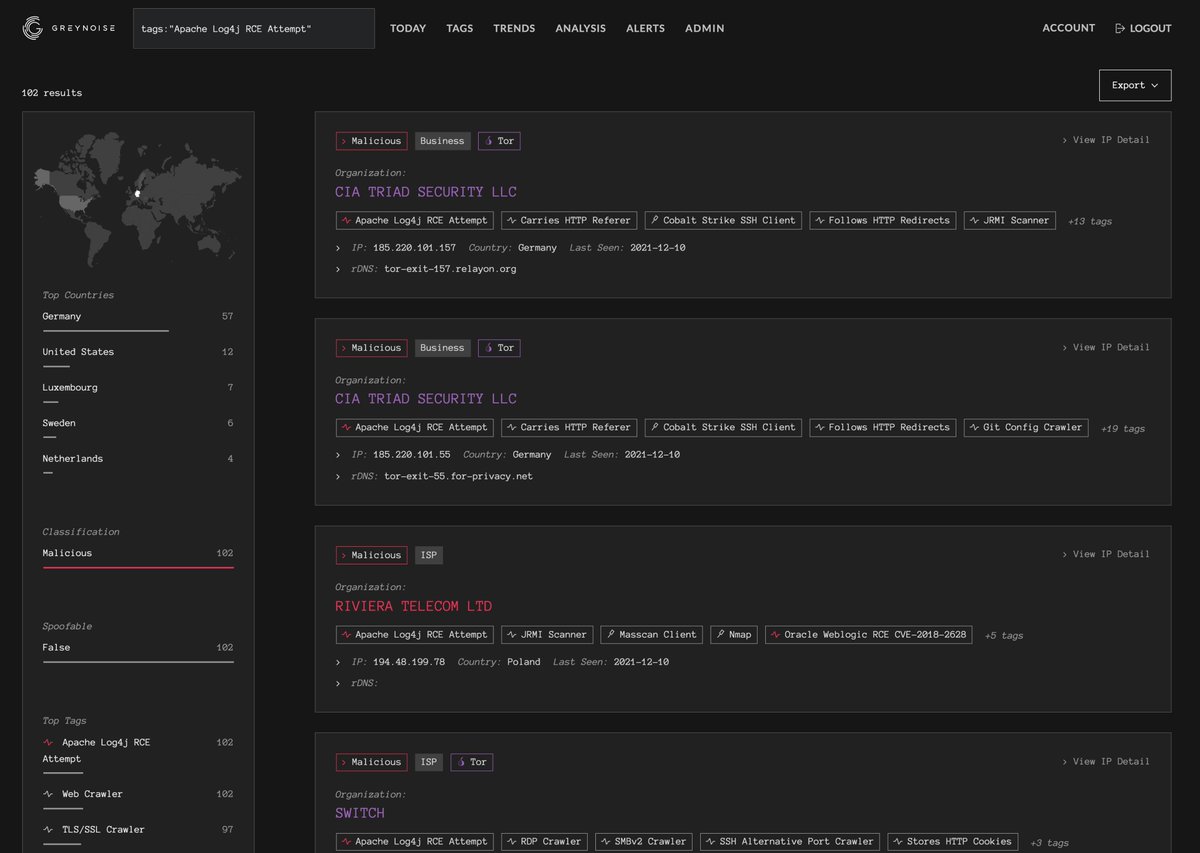Expand the +13 tags on first result
Screen dimensions: 1200x853
coord(1089,221)
